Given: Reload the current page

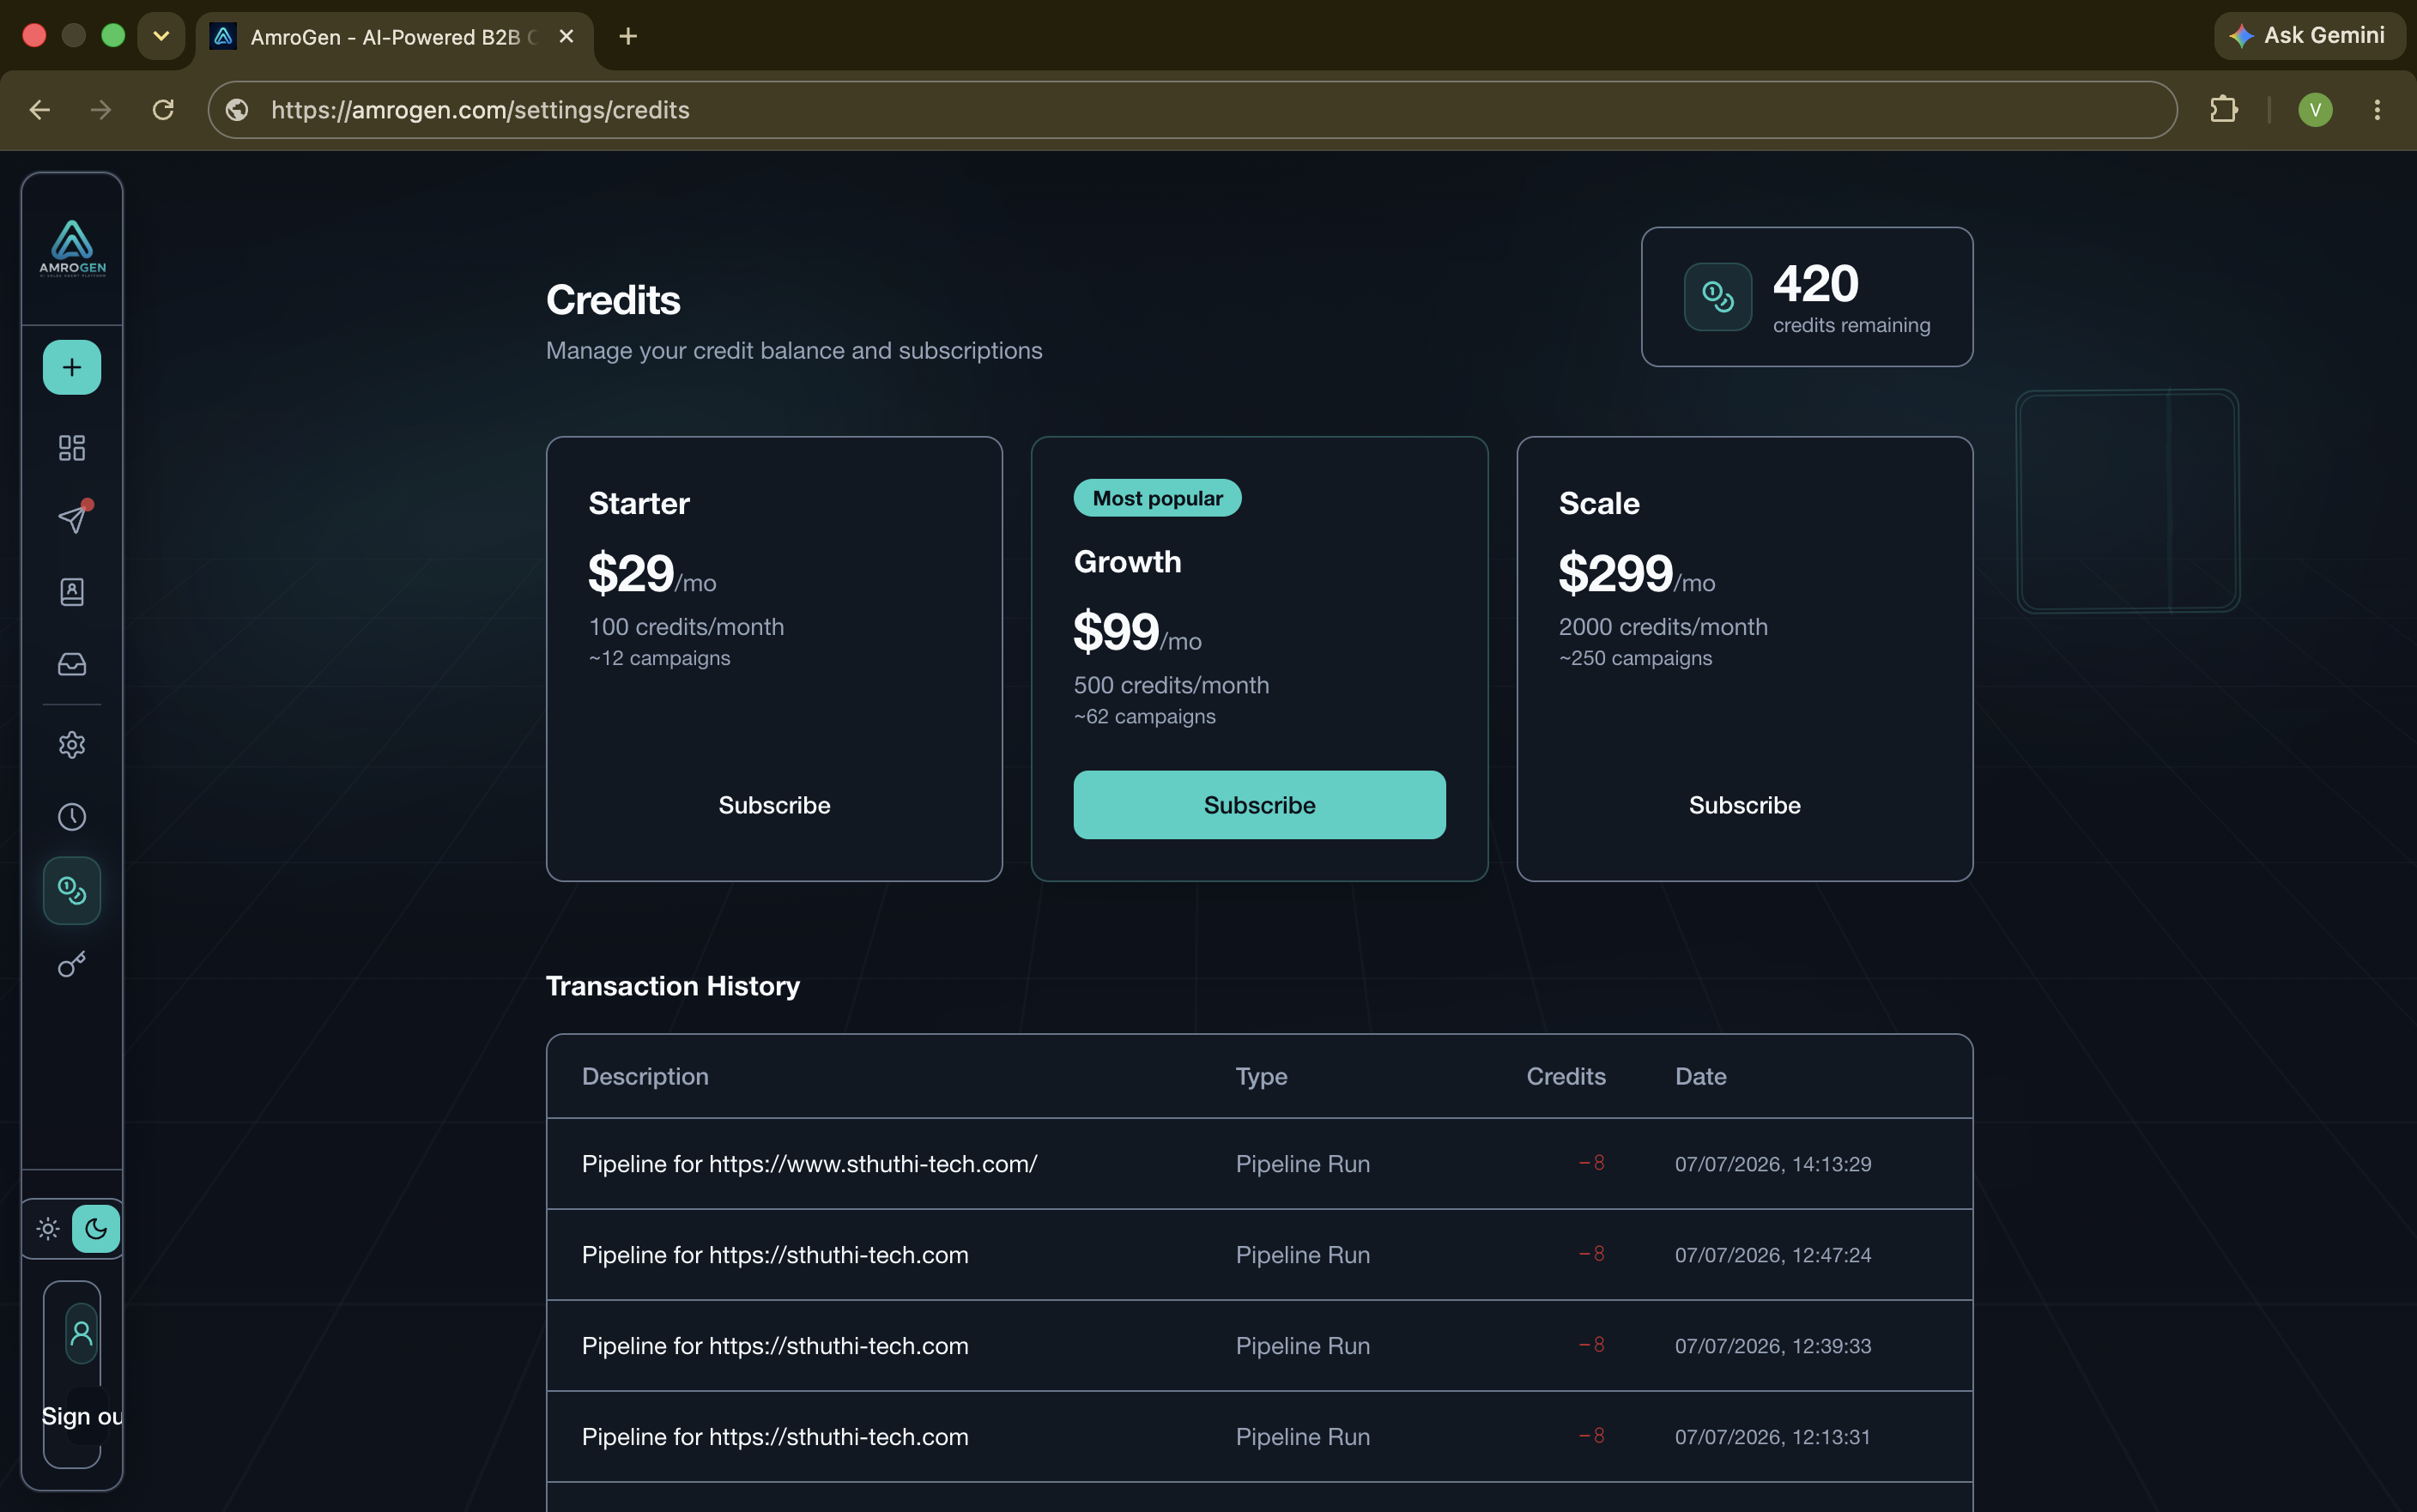Looking at the screenshot, I should coord(163,110).
